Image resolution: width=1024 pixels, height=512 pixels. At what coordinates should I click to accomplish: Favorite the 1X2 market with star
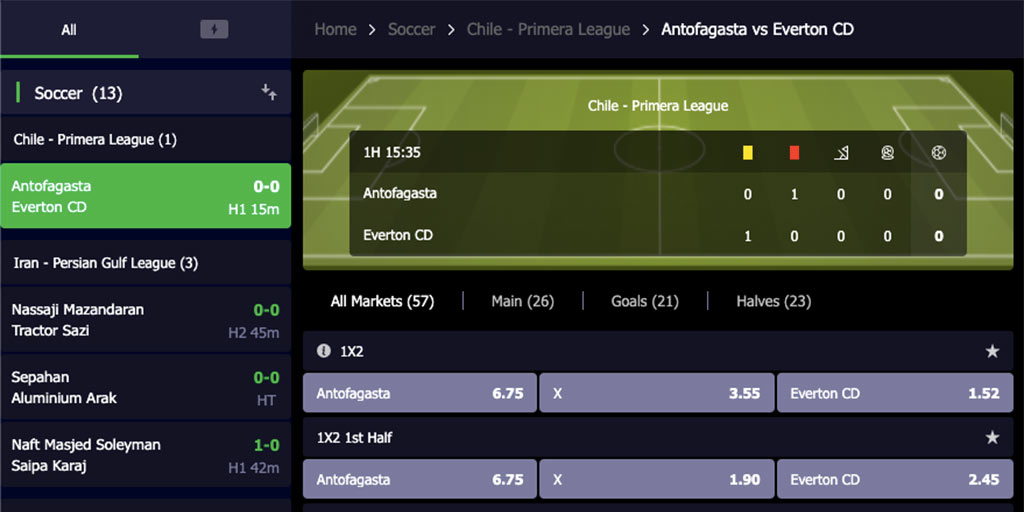click(992, 351)
